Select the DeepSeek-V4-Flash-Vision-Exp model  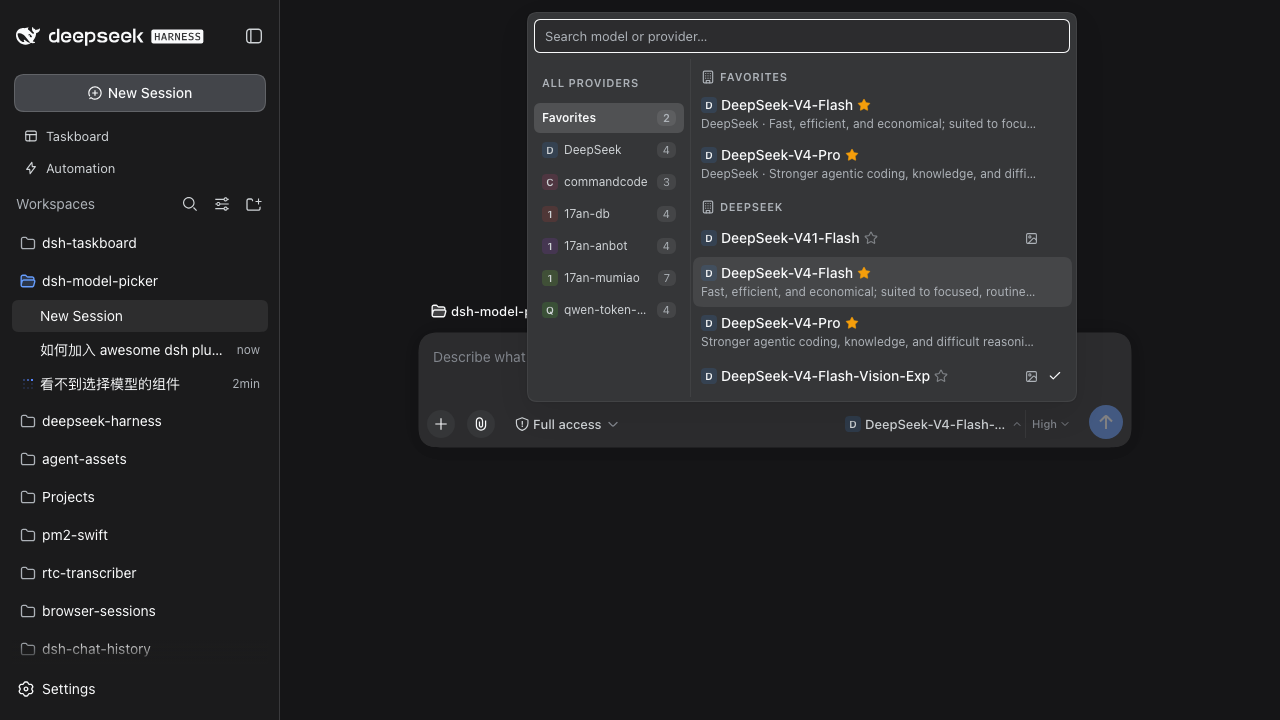pyautogui.click(x=882, y=376)
